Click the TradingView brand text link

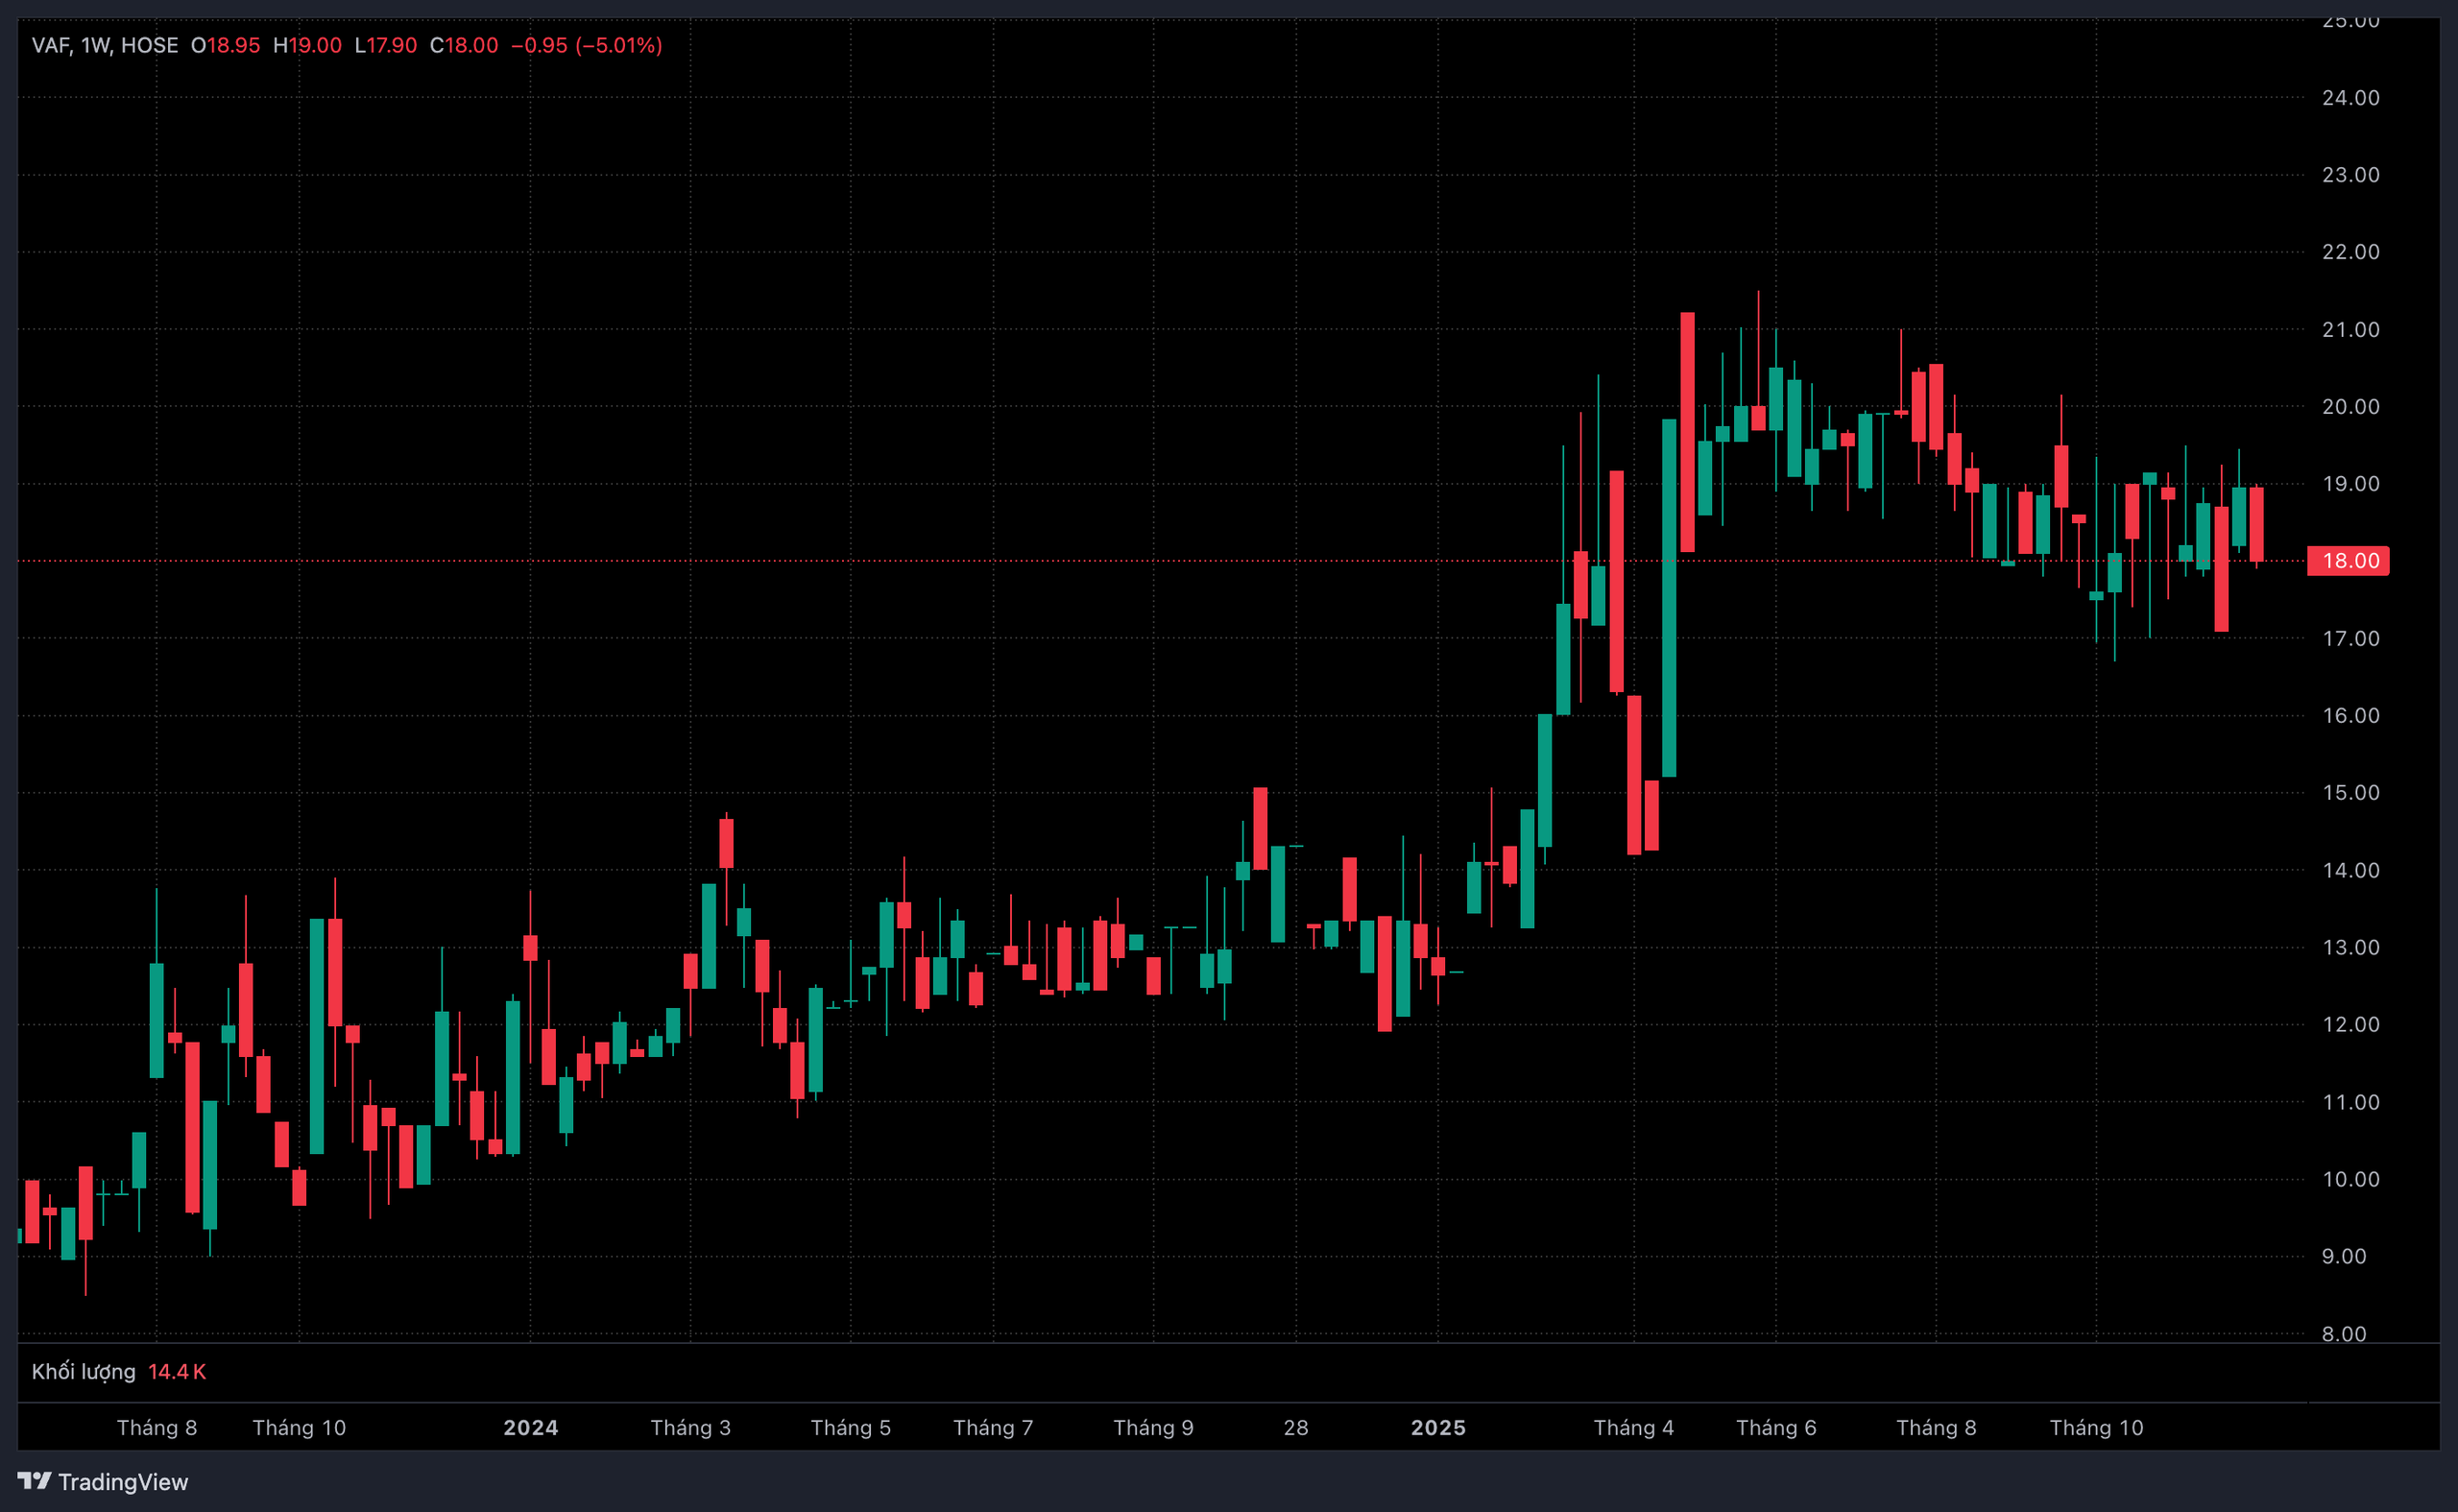[x=122, y=1482]
